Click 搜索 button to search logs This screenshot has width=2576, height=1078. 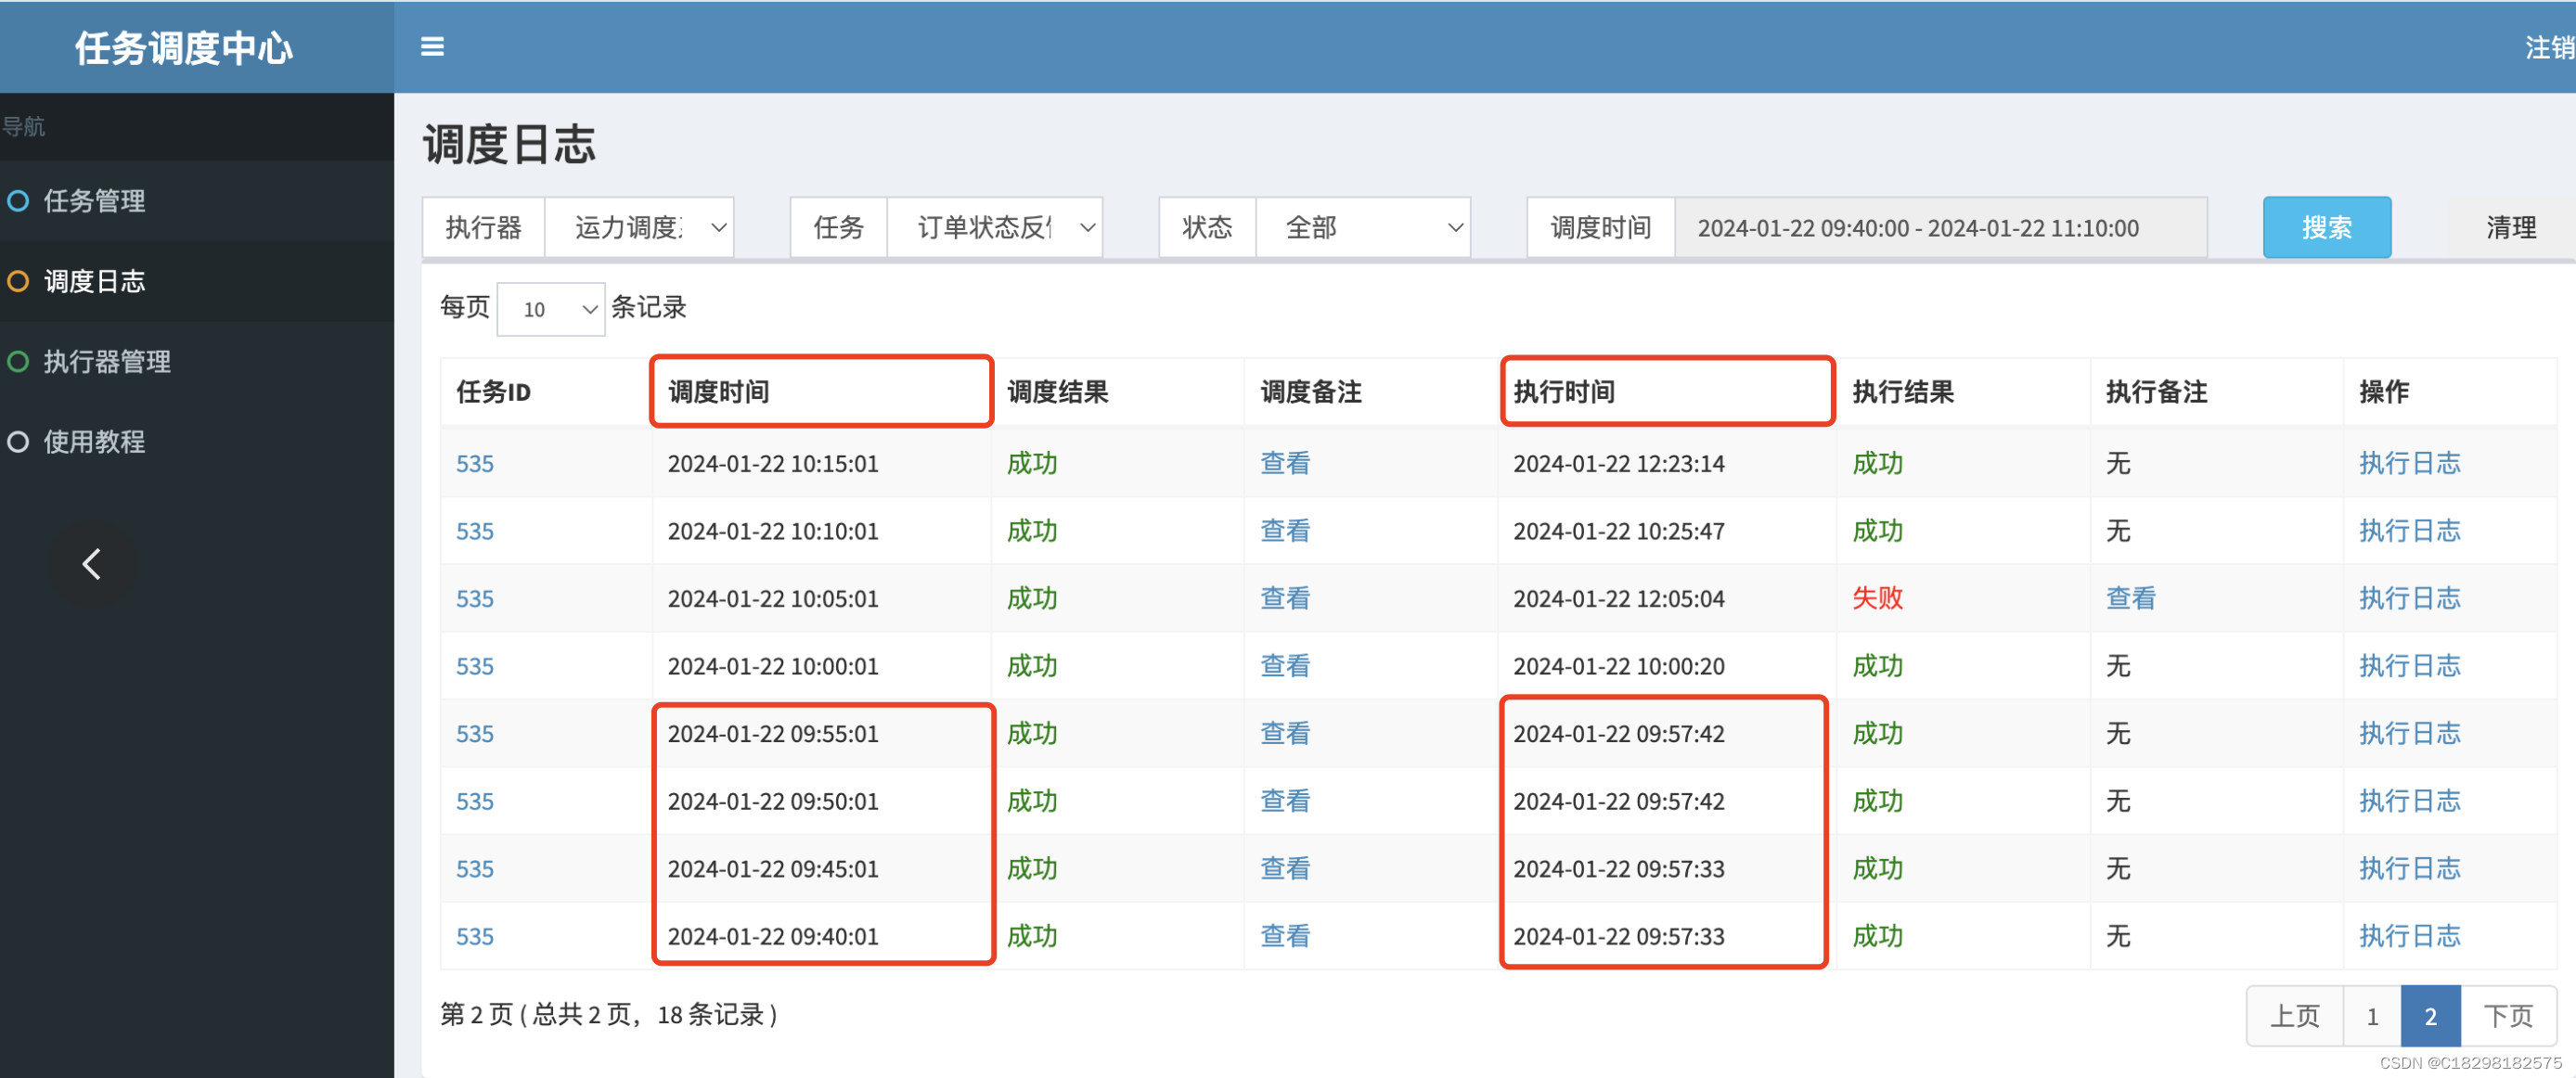pyautogui.click(x=2329, y=228)
